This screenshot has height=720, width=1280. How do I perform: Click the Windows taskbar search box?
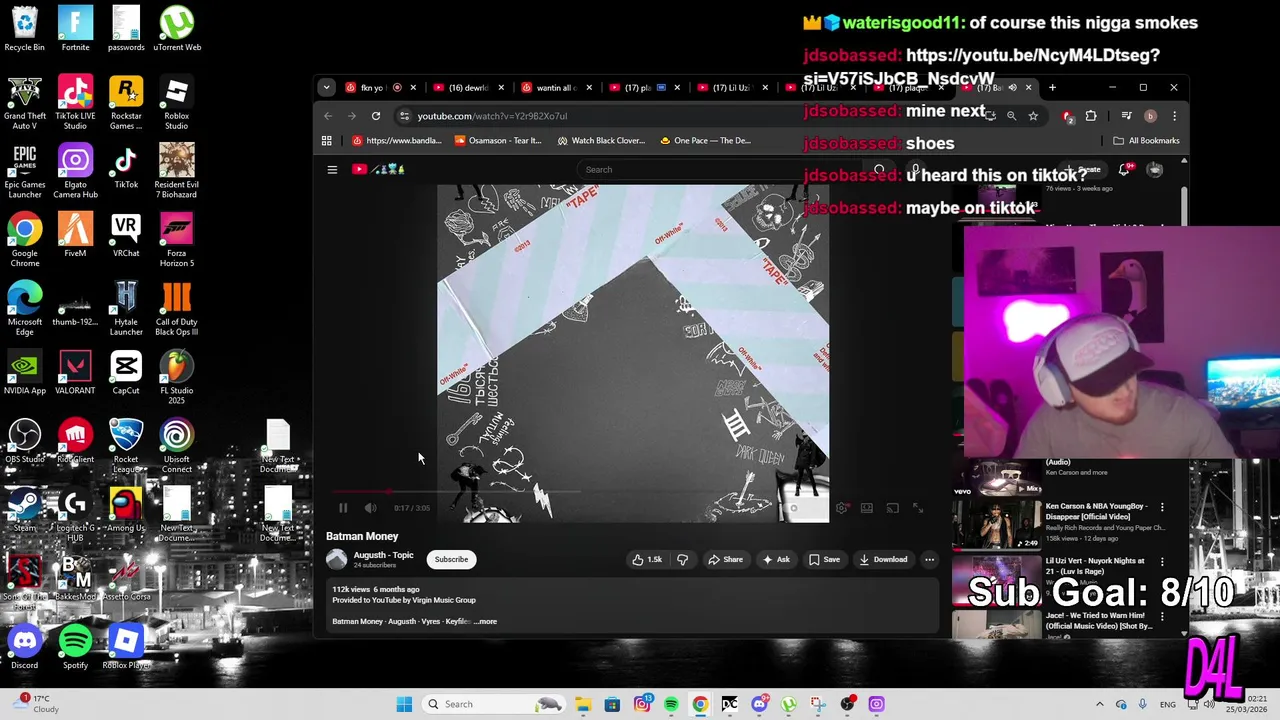[494, 704]
